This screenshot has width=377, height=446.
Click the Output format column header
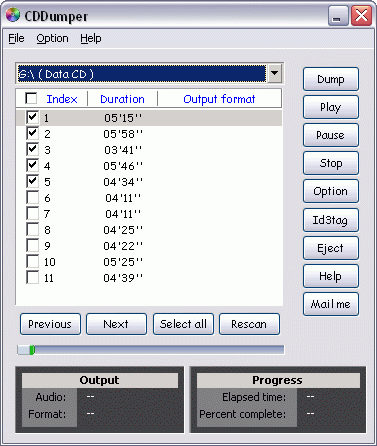[x=219, y=99]
